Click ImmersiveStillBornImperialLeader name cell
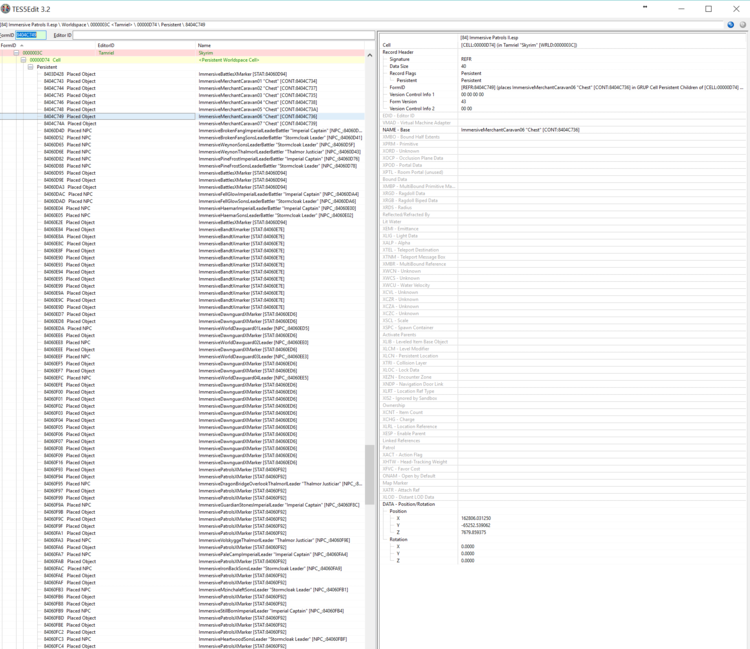750x649 pixels. [271, 611]
